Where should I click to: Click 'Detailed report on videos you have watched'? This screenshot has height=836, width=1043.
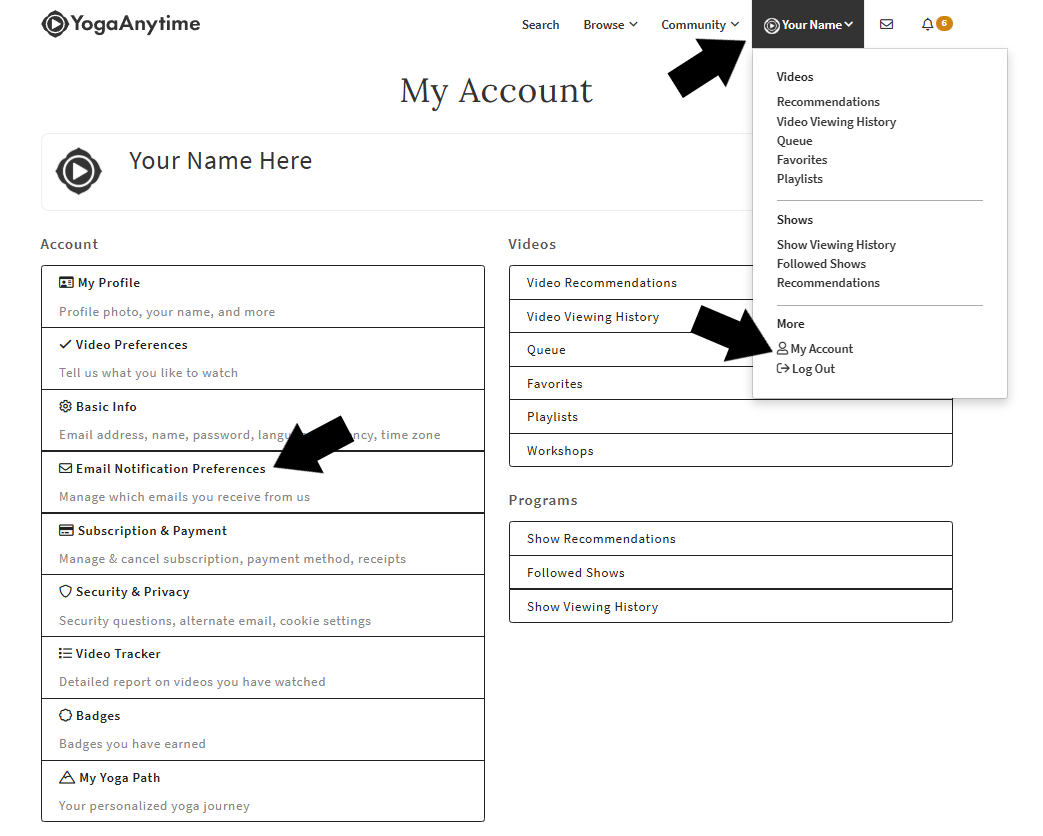[x=192, y=682]
